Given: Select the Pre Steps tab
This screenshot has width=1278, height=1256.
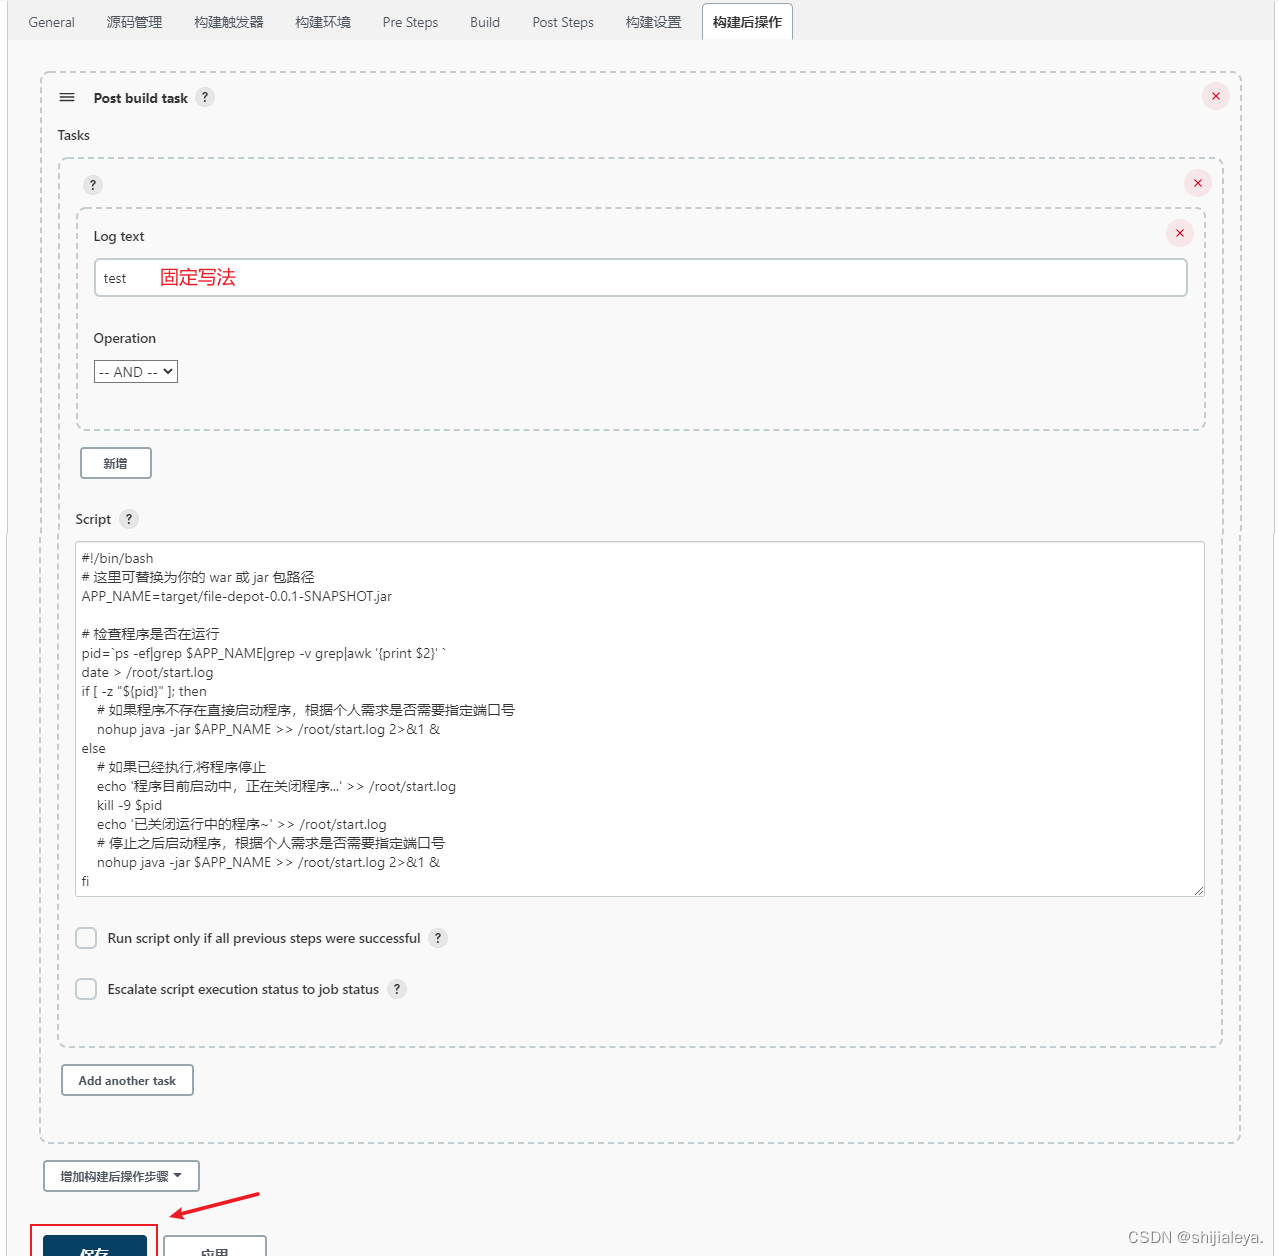Looking at the screenshot, I should 410,22.
